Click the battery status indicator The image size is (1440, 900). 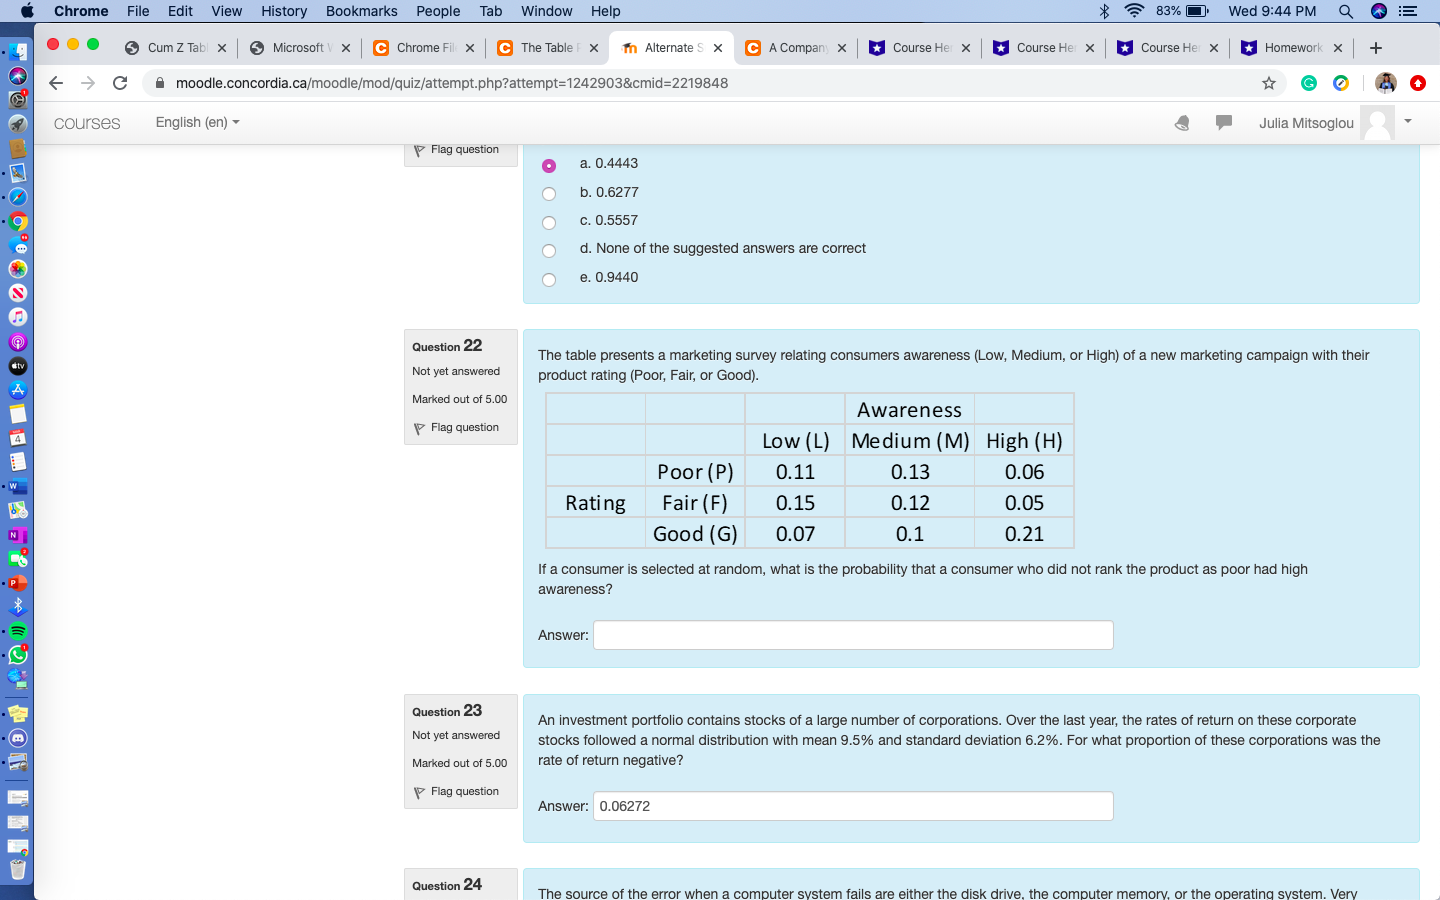pos(1198,11)
